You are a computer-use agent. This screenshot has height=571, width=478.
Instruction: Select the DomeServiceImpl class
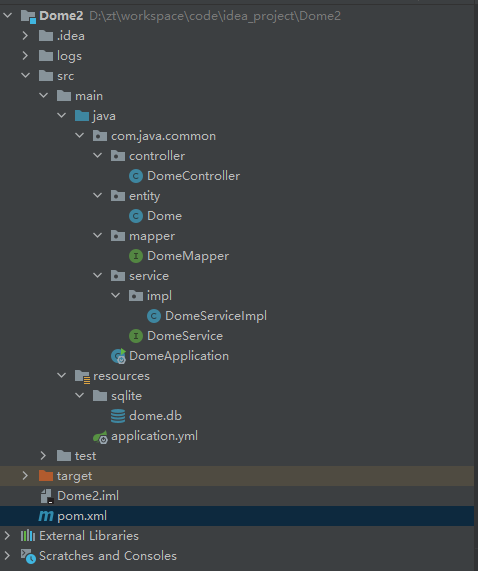(x=216, y=316)
